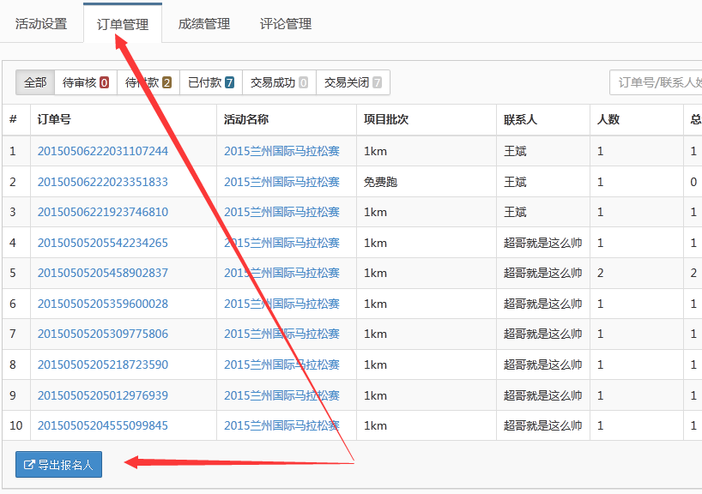Image resolution: width=702 pixels, height=494 pixels.
Task: Filter by 交易关闭 status
Action: pos(353,83)
